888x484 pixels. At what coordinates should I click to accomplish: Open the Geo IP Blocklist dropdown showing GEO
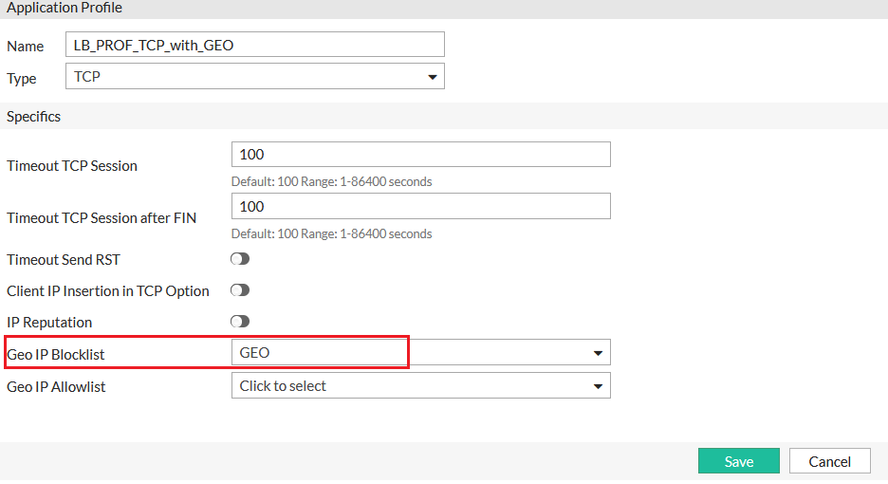[420, 353]
